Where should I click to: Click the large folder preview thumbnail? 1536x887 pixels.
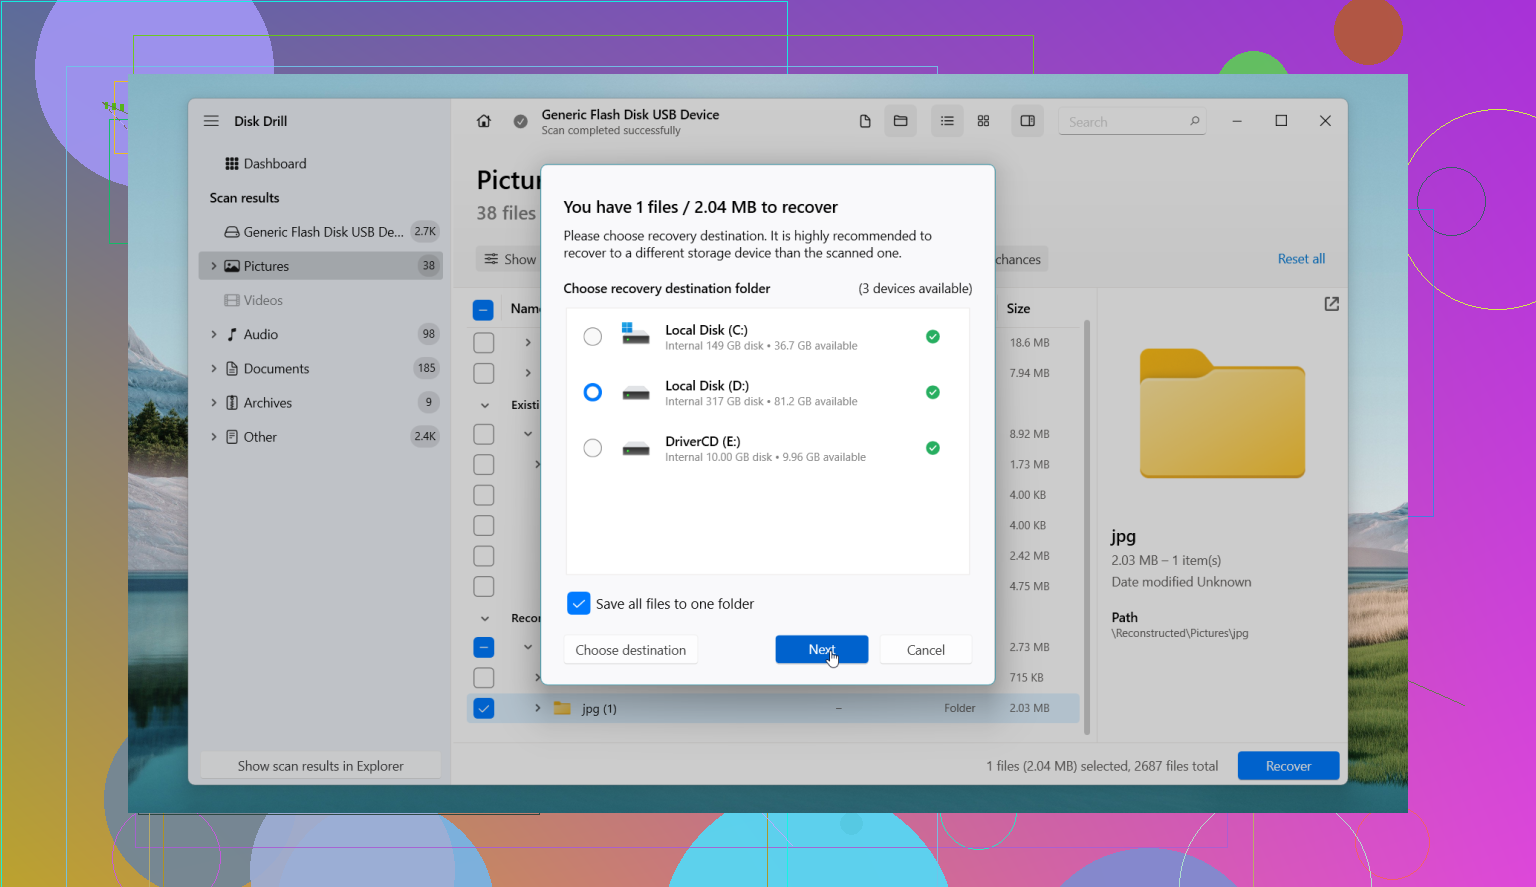pyautogui.click(x=1222, y=413)
